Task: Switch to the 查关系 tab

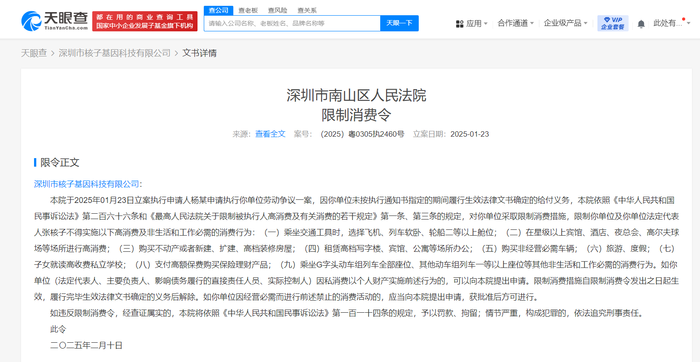Action: 307,10
